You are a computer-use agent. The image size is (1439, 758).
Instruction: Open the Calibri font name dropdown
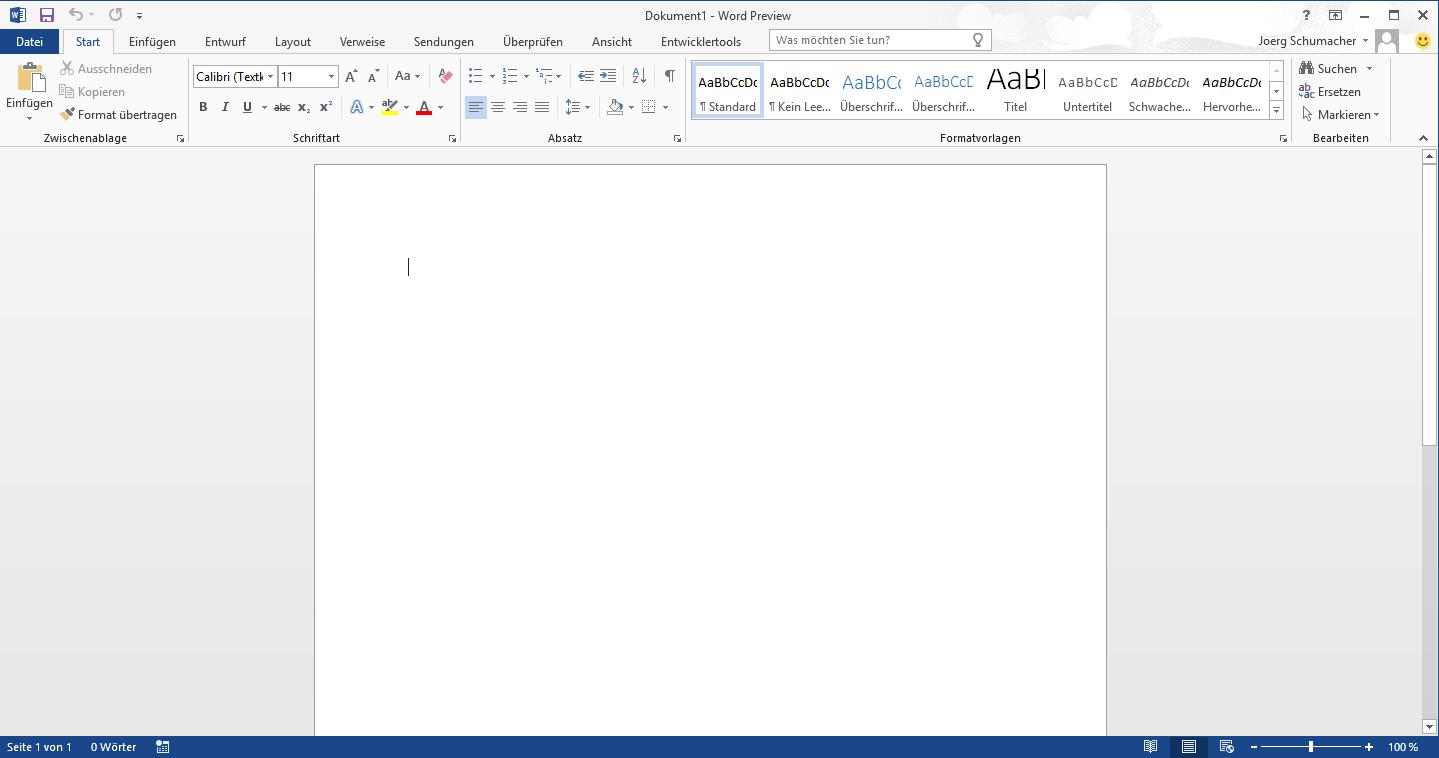270,77
